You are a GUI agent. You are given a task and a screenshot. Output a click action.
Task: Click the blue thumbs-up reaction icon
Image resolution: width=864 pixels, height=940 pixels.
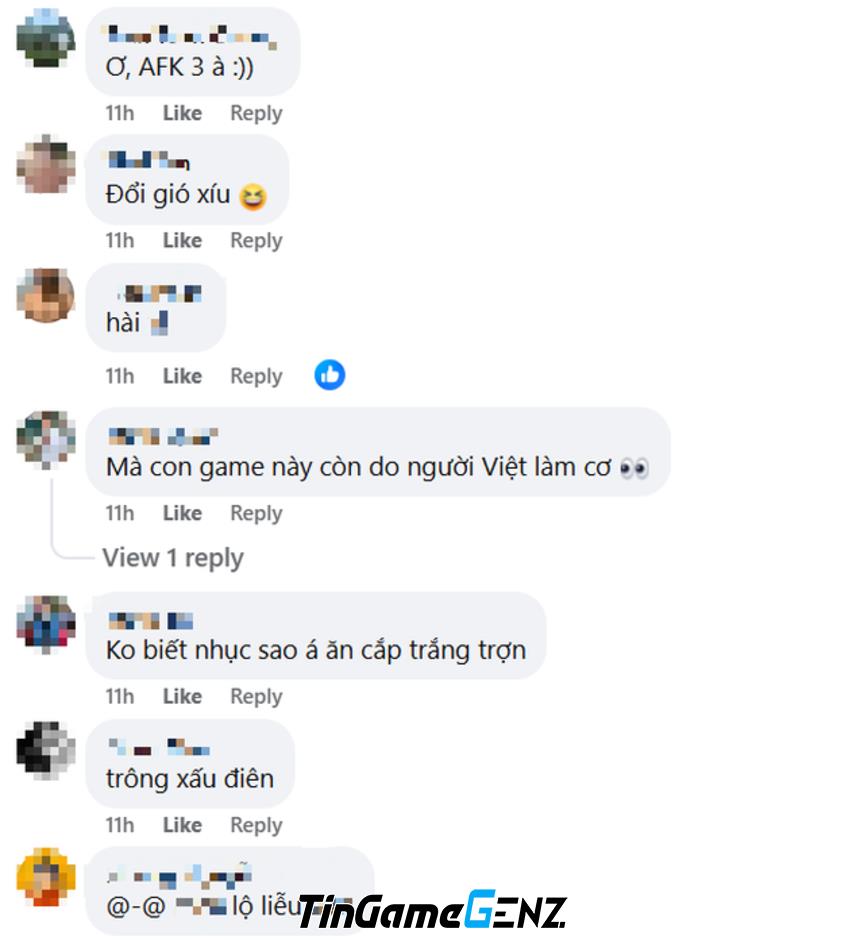point(330,375)
